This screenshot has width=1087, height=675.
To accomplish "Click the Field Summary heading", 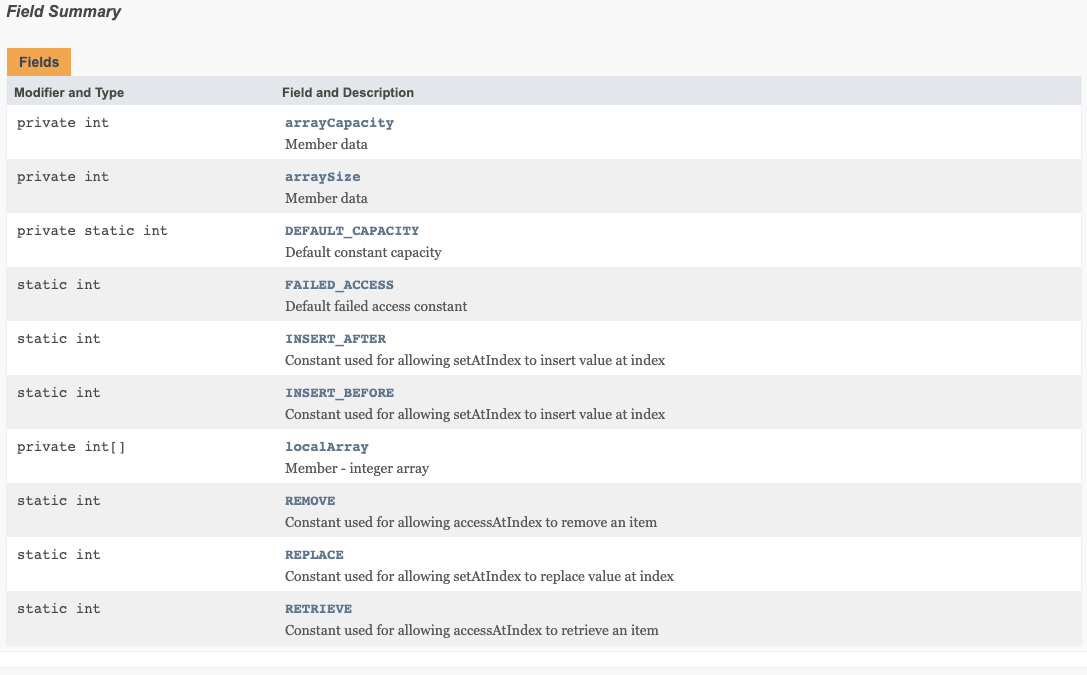I will pyautogui.click(x=63, y=11).
